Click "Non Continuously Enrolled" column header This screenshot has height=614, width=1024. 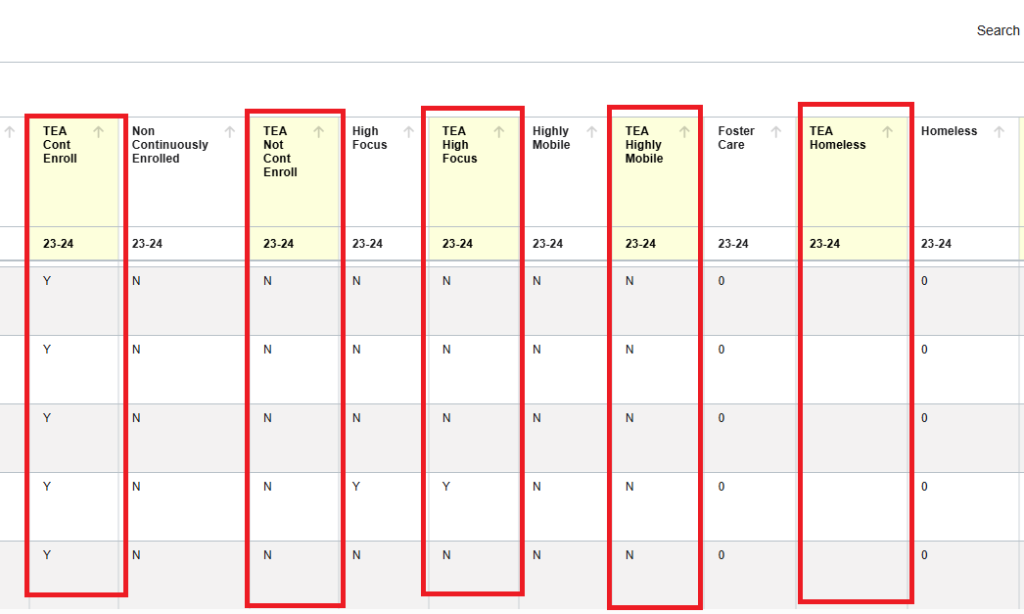[x=170, y=145]
